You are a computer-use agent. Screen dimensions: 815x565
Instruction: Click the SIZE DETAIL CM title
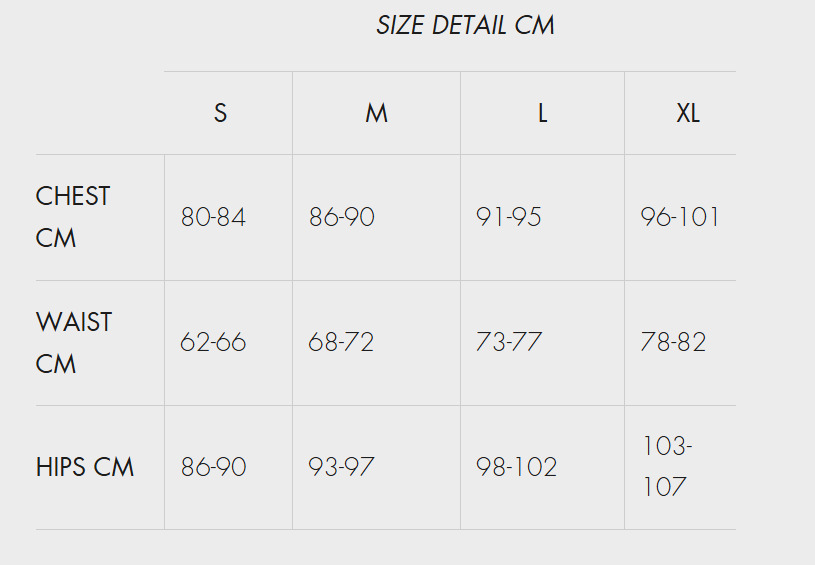(x=465, y=25)
